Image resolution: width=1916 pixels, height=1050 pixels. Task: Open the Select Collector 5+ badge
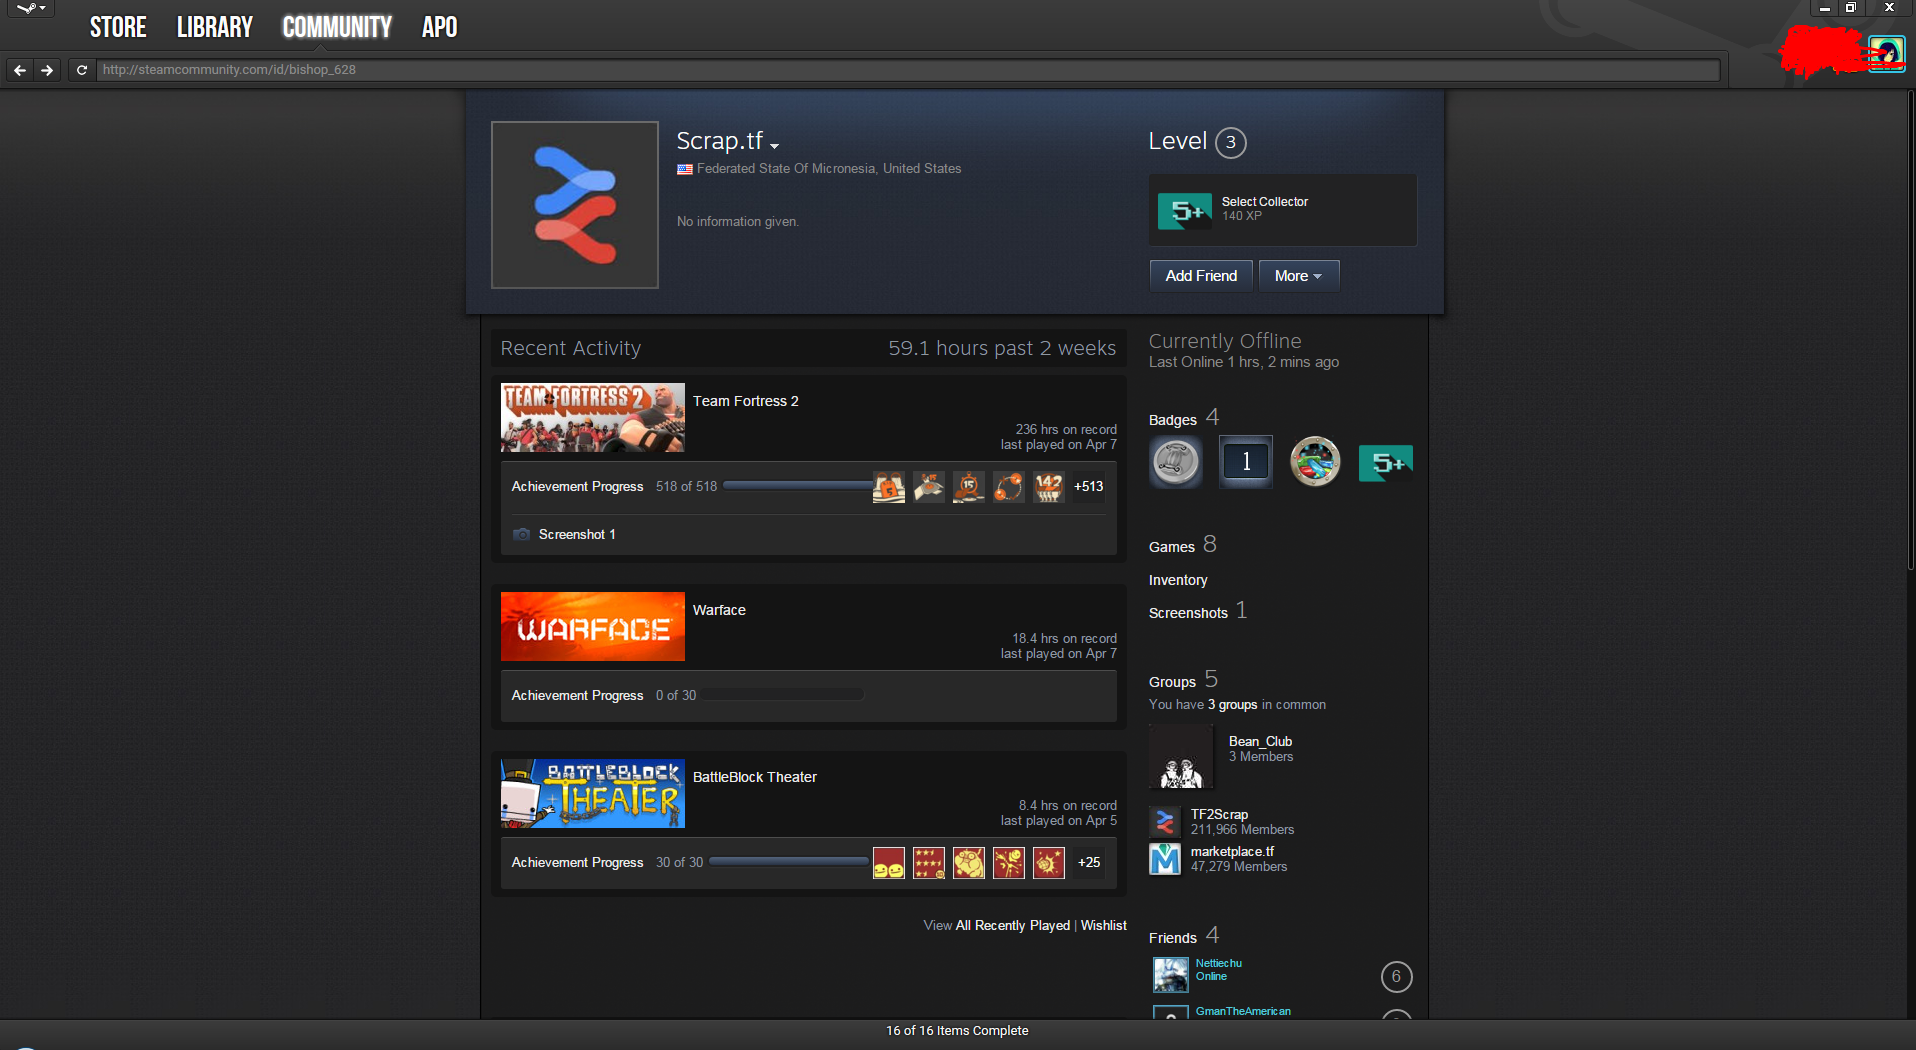click(x=1185, y=211)
